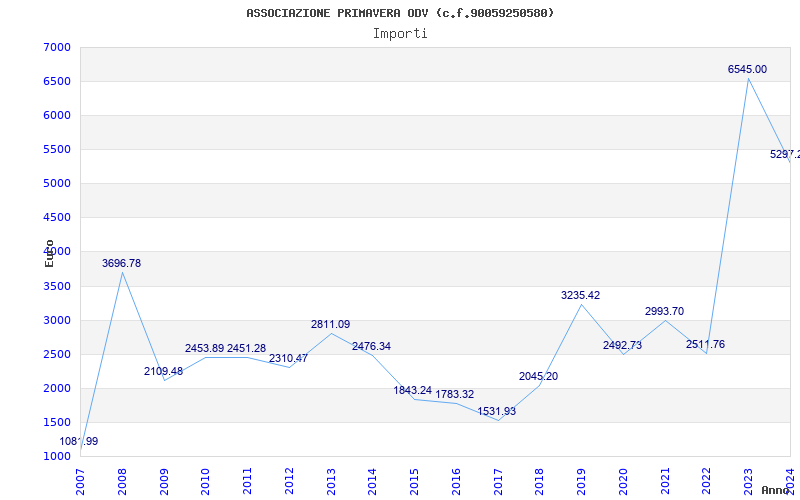Click the 2022 x-axis year label
The image size is (800, 500).
707,482
